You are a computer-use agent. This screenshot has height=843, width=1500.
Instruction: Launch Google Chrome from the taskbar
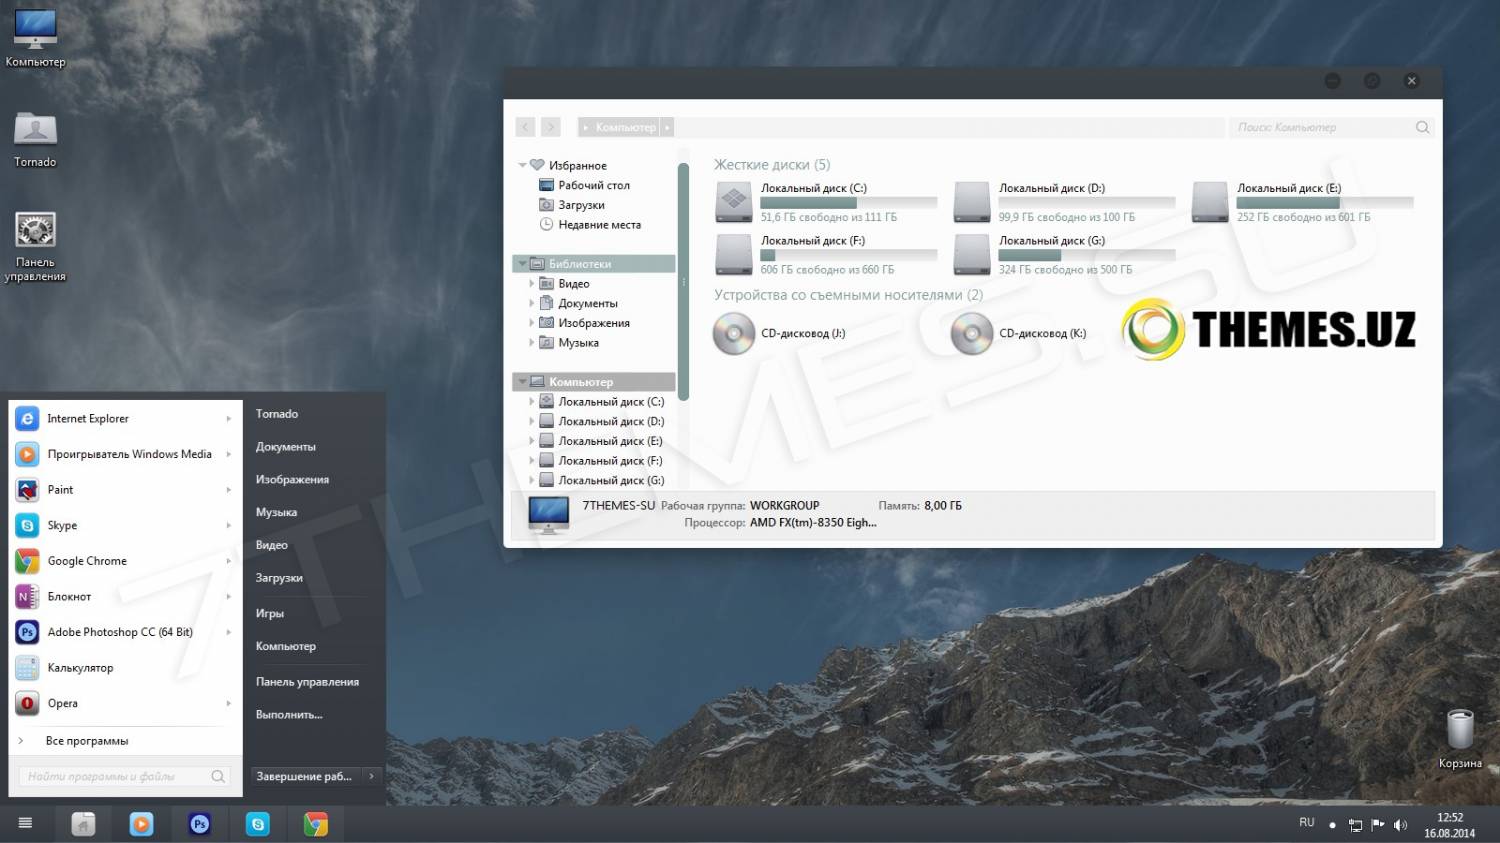316,824
